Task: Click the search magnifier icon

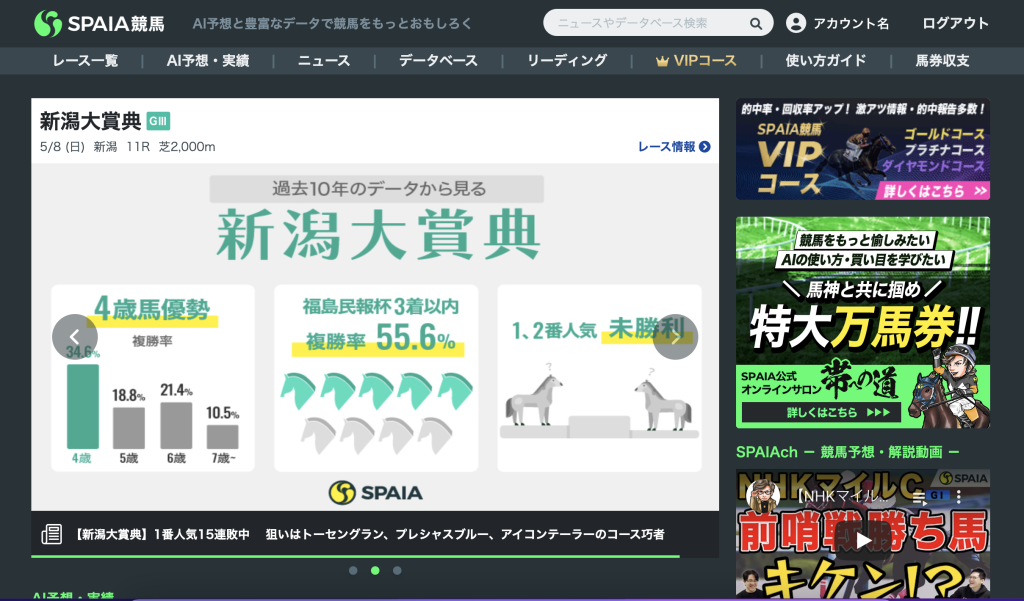Action: pyautogui.click(x=756, y=24)
